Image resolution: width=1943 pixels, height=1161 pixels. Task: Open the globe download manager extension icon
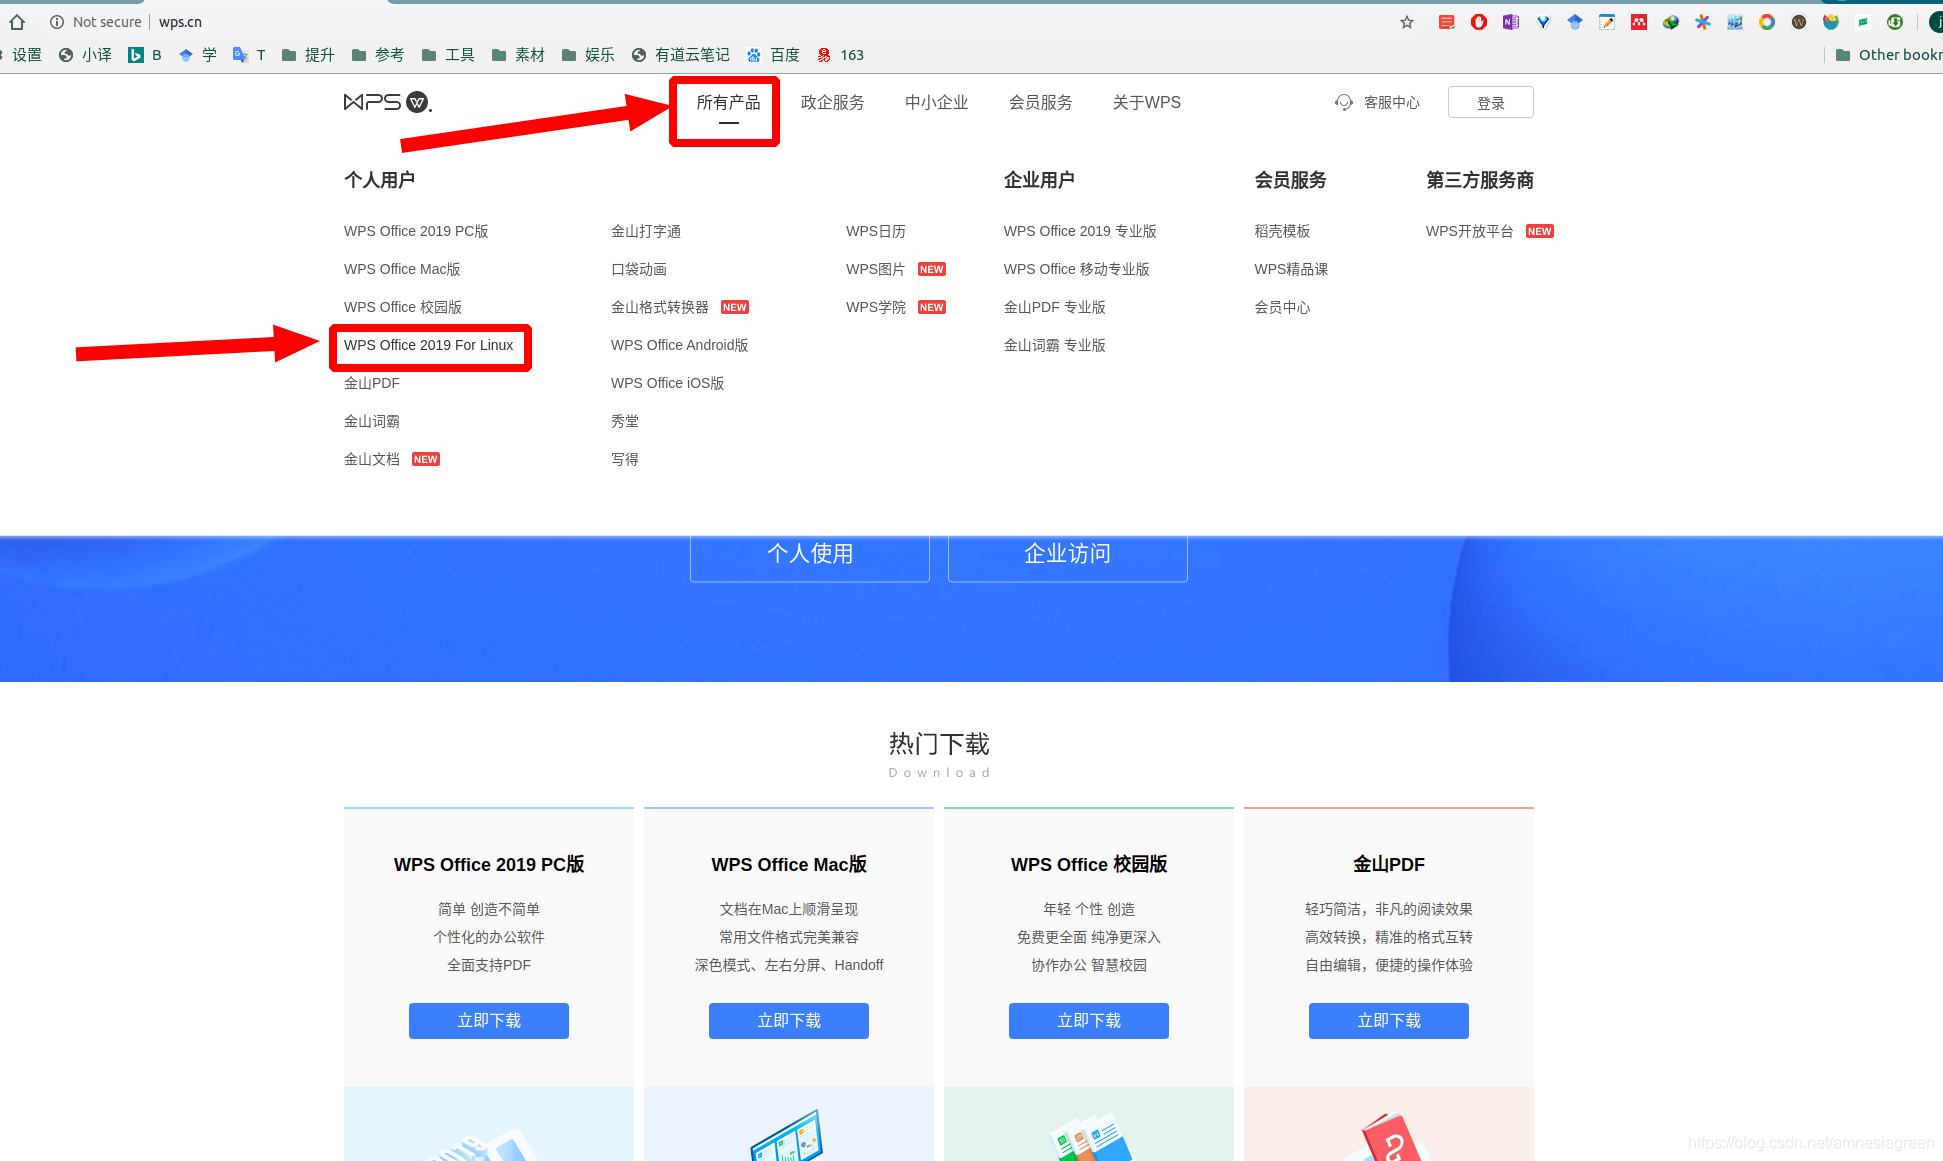click(1671, 22)
